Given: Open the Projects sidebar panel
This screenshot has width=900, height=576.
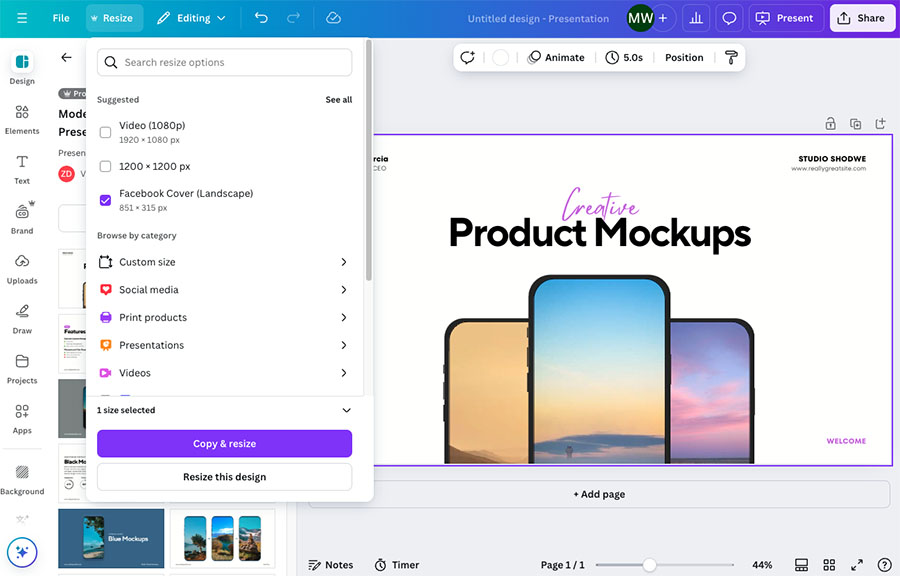Looking at the screenshot, I should point(22,369).
